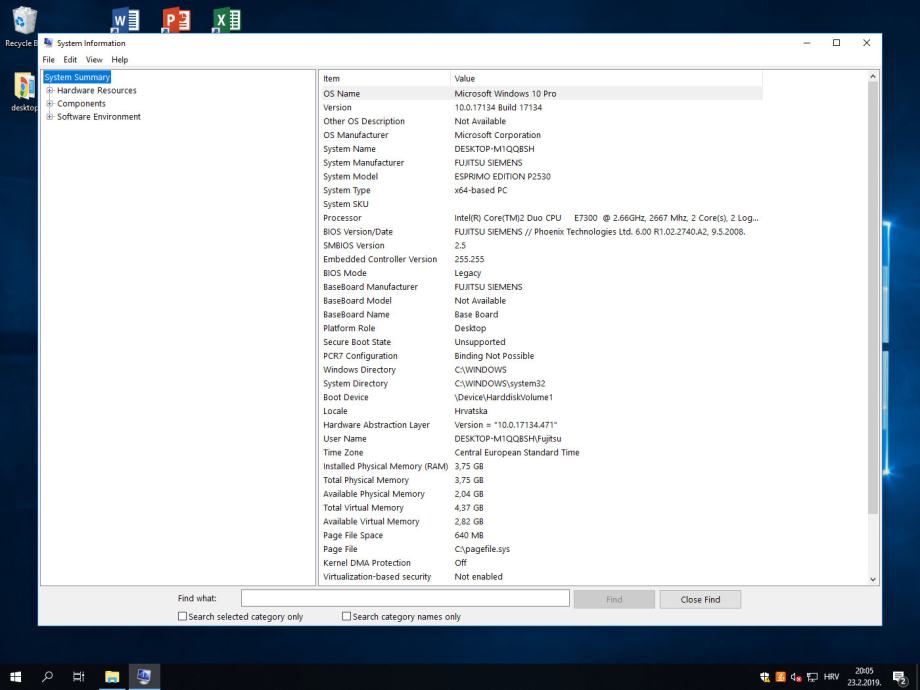This screenshot has height=690, width=920.
Task: Click the Close Find button
Action: tap(700, 599)
